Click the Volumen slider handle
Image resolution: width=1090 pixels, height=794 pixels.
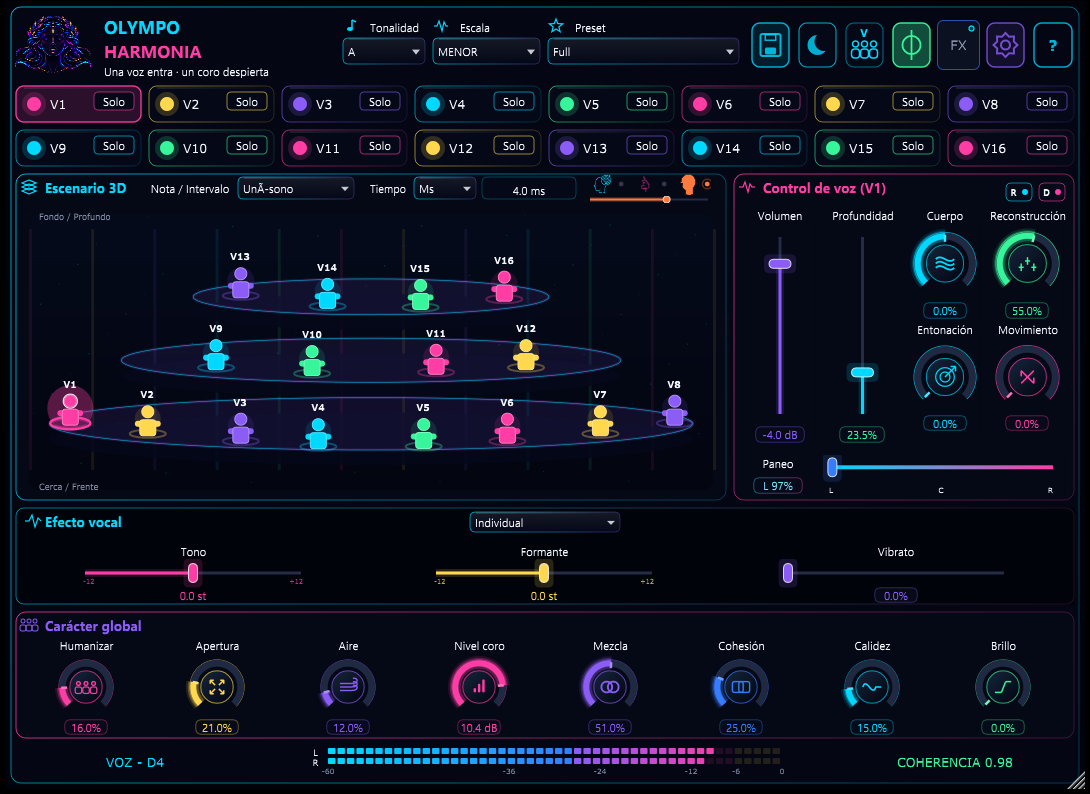[779, 264]
